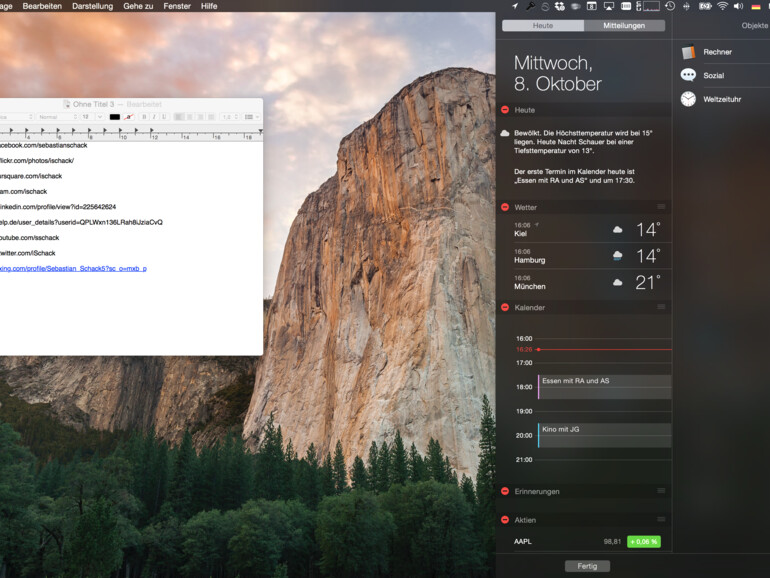Open the German flag input source menu
This screenshot has width=770, height=578.
coord(756,6)
